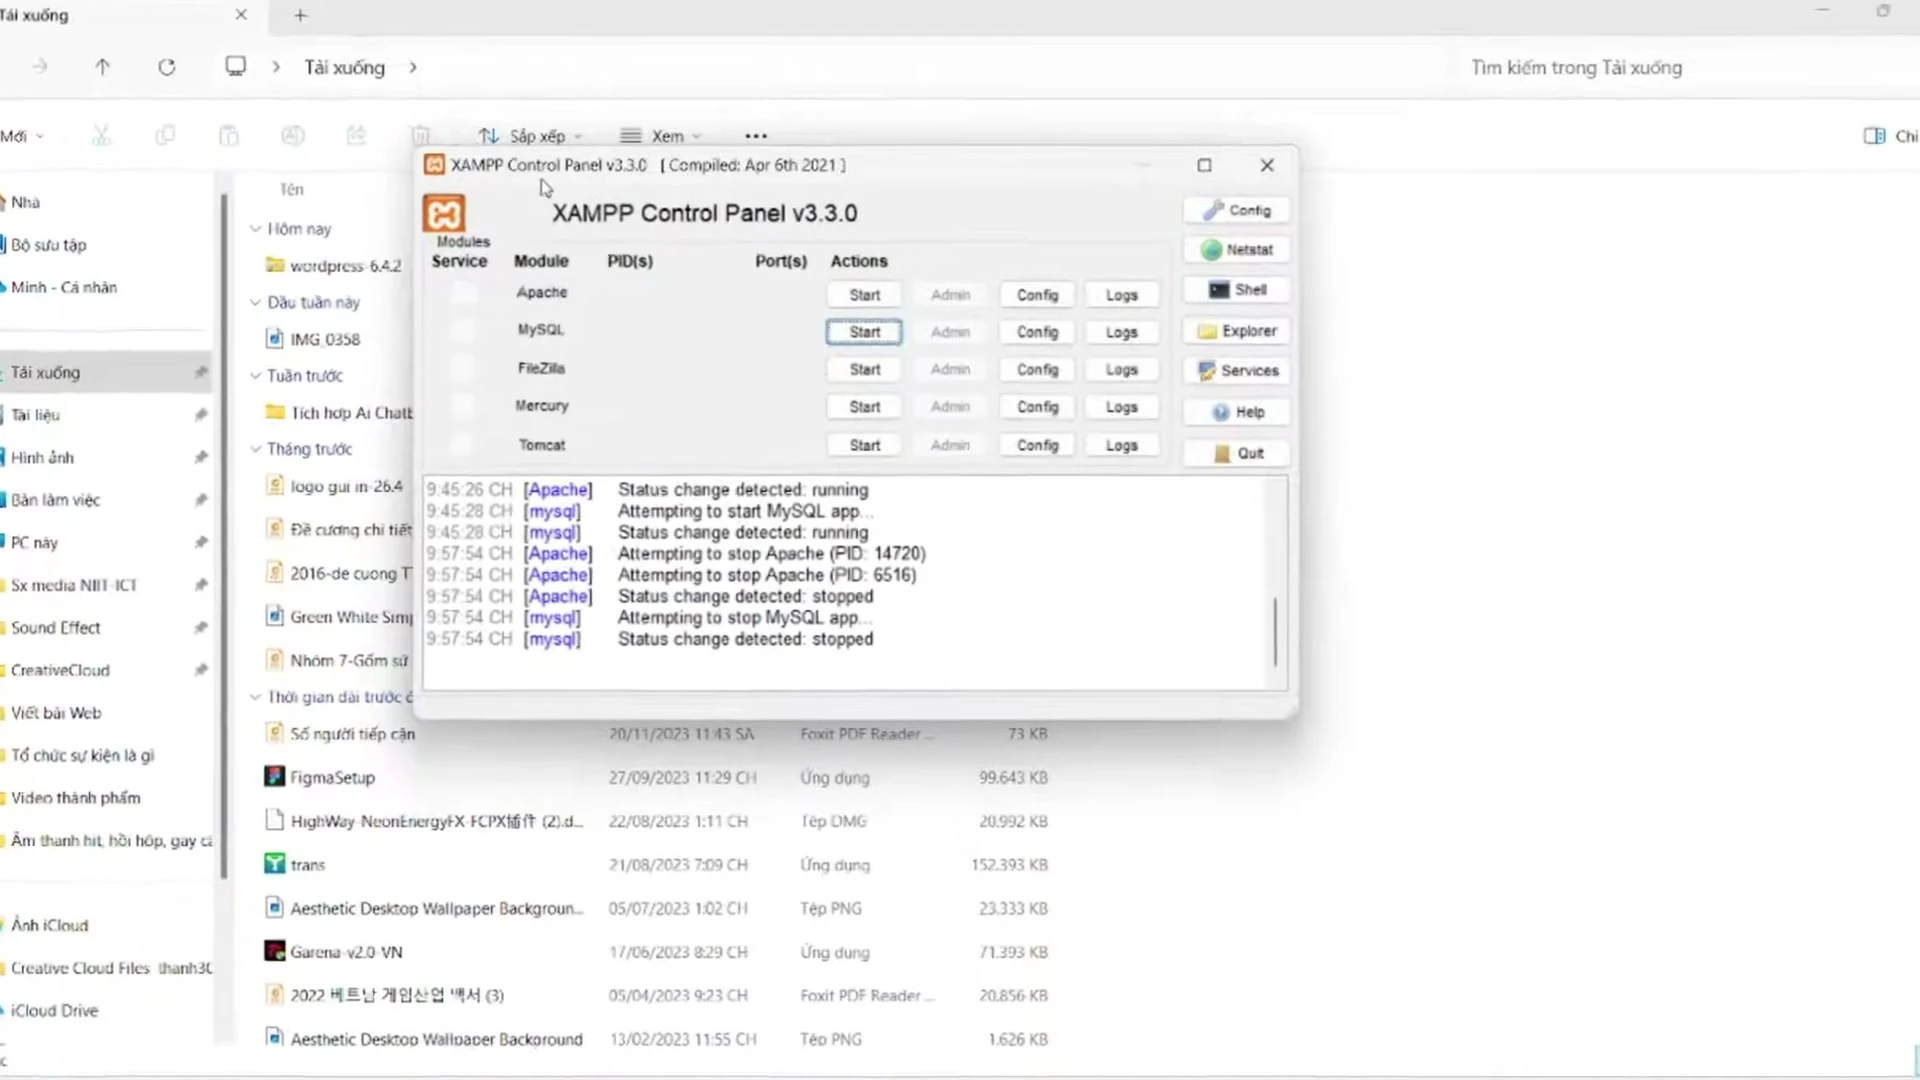The width and height of the screenshot is (1920, 1080).
Task: Open global Config via the gear icon
Action: pos(1236,209)
